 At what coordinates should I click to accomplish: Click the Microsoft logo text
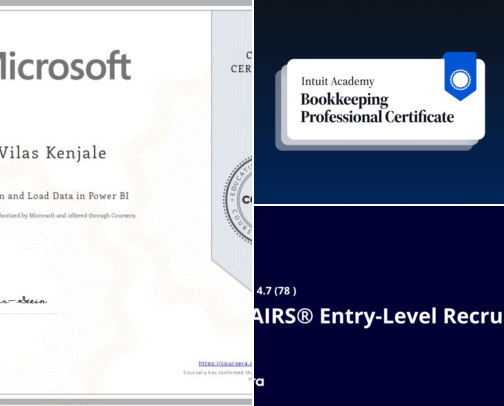pyautogui.click(x=65, y=66)
